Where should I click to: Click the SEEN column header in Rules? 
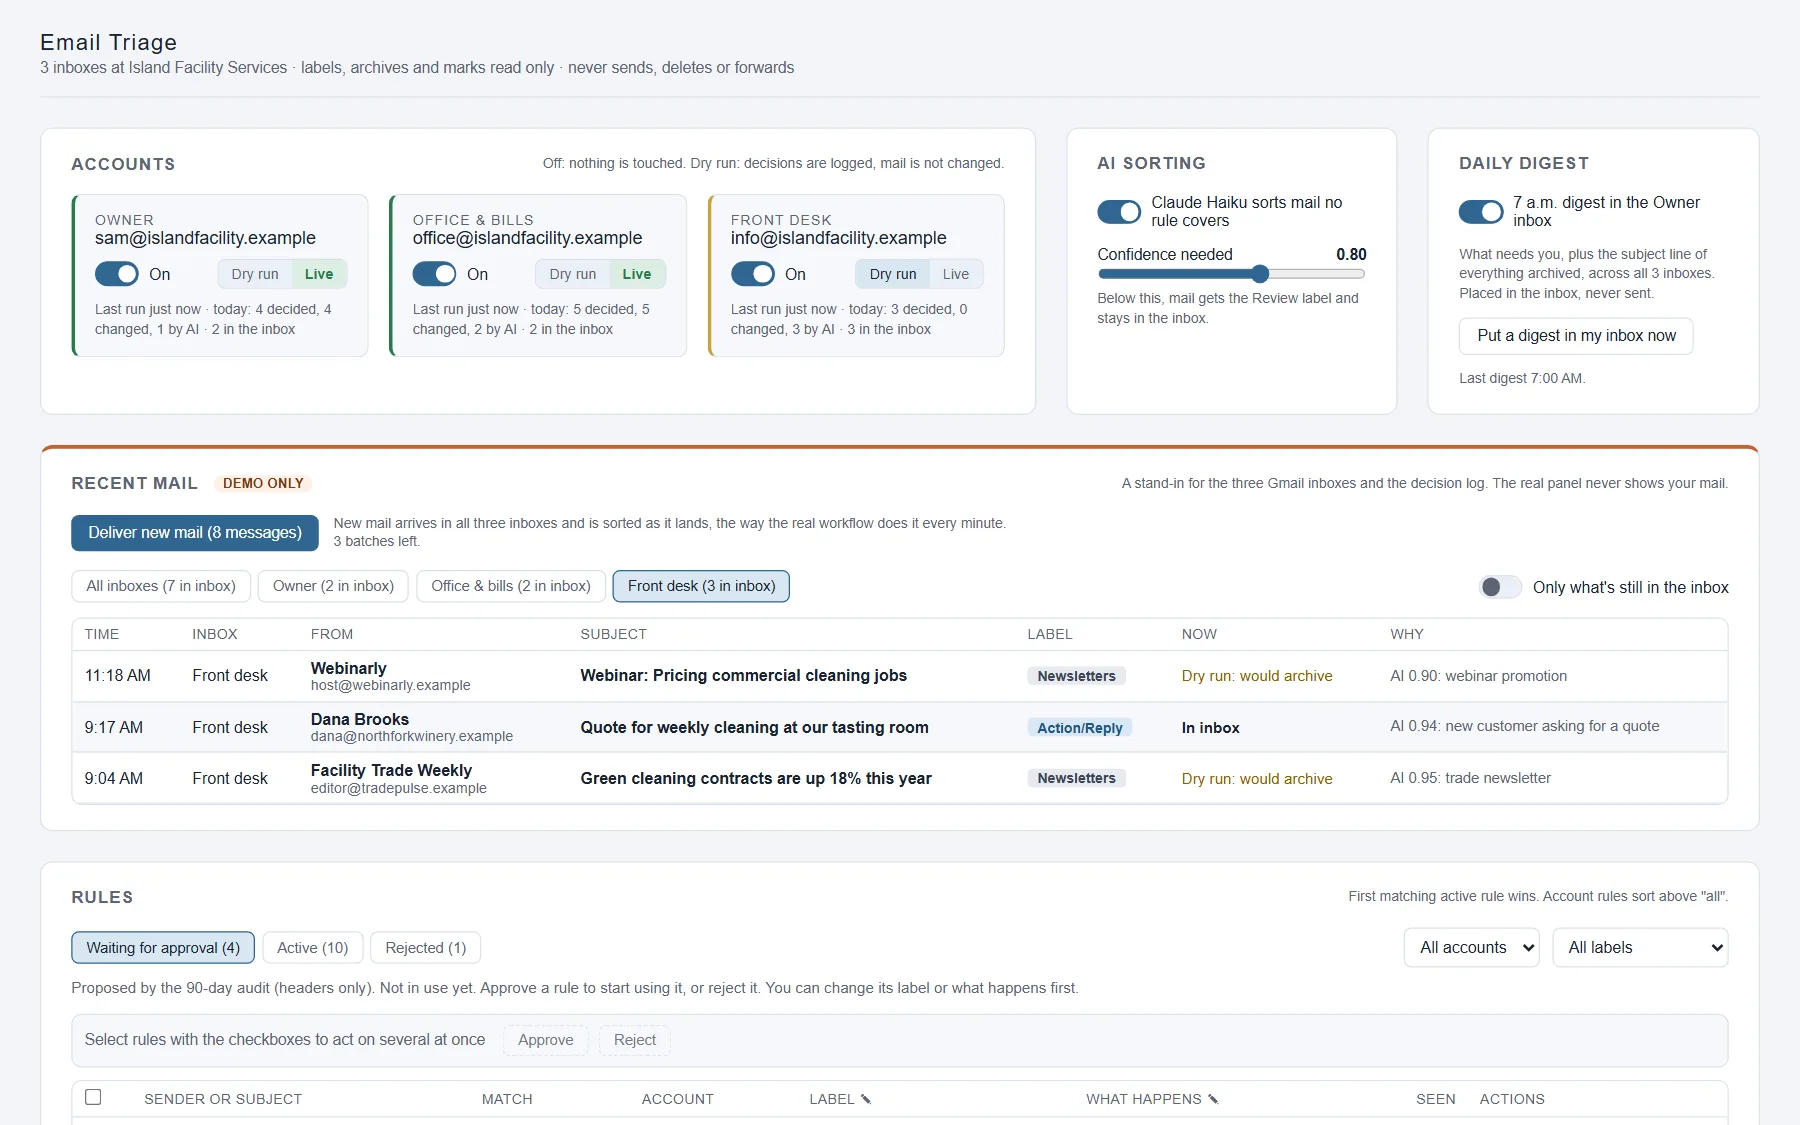pos(1436,1099)
